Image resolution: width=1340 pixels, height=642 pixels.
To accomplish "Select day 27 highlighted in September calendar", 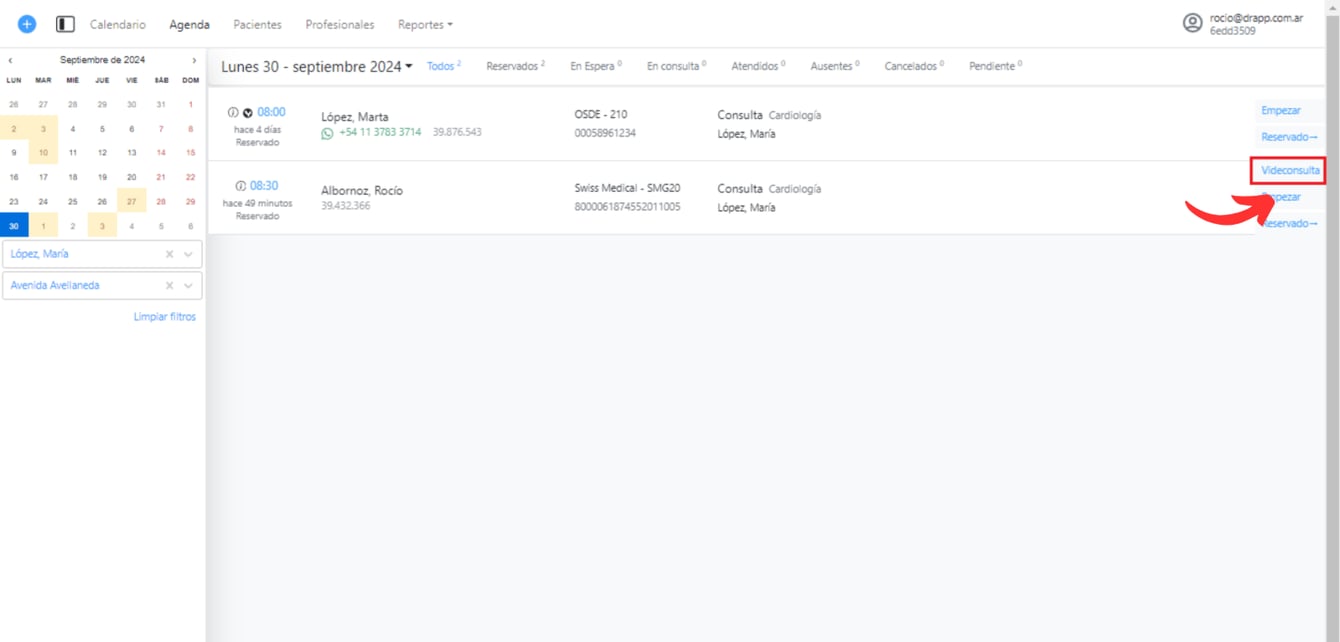I will [131, 202].
